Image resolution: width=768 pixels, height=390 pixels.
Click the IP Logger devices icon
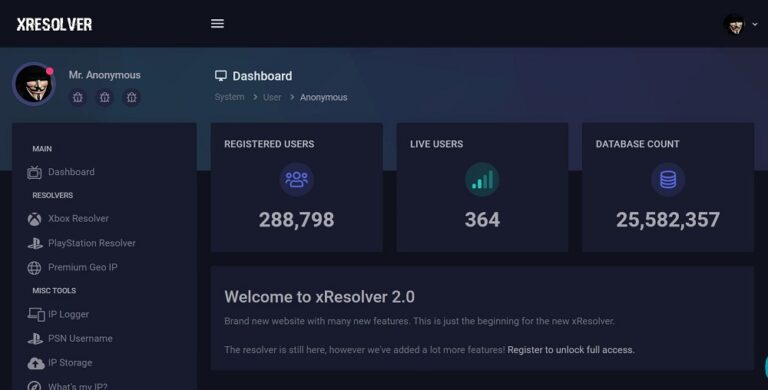click(x=36, y=314)
